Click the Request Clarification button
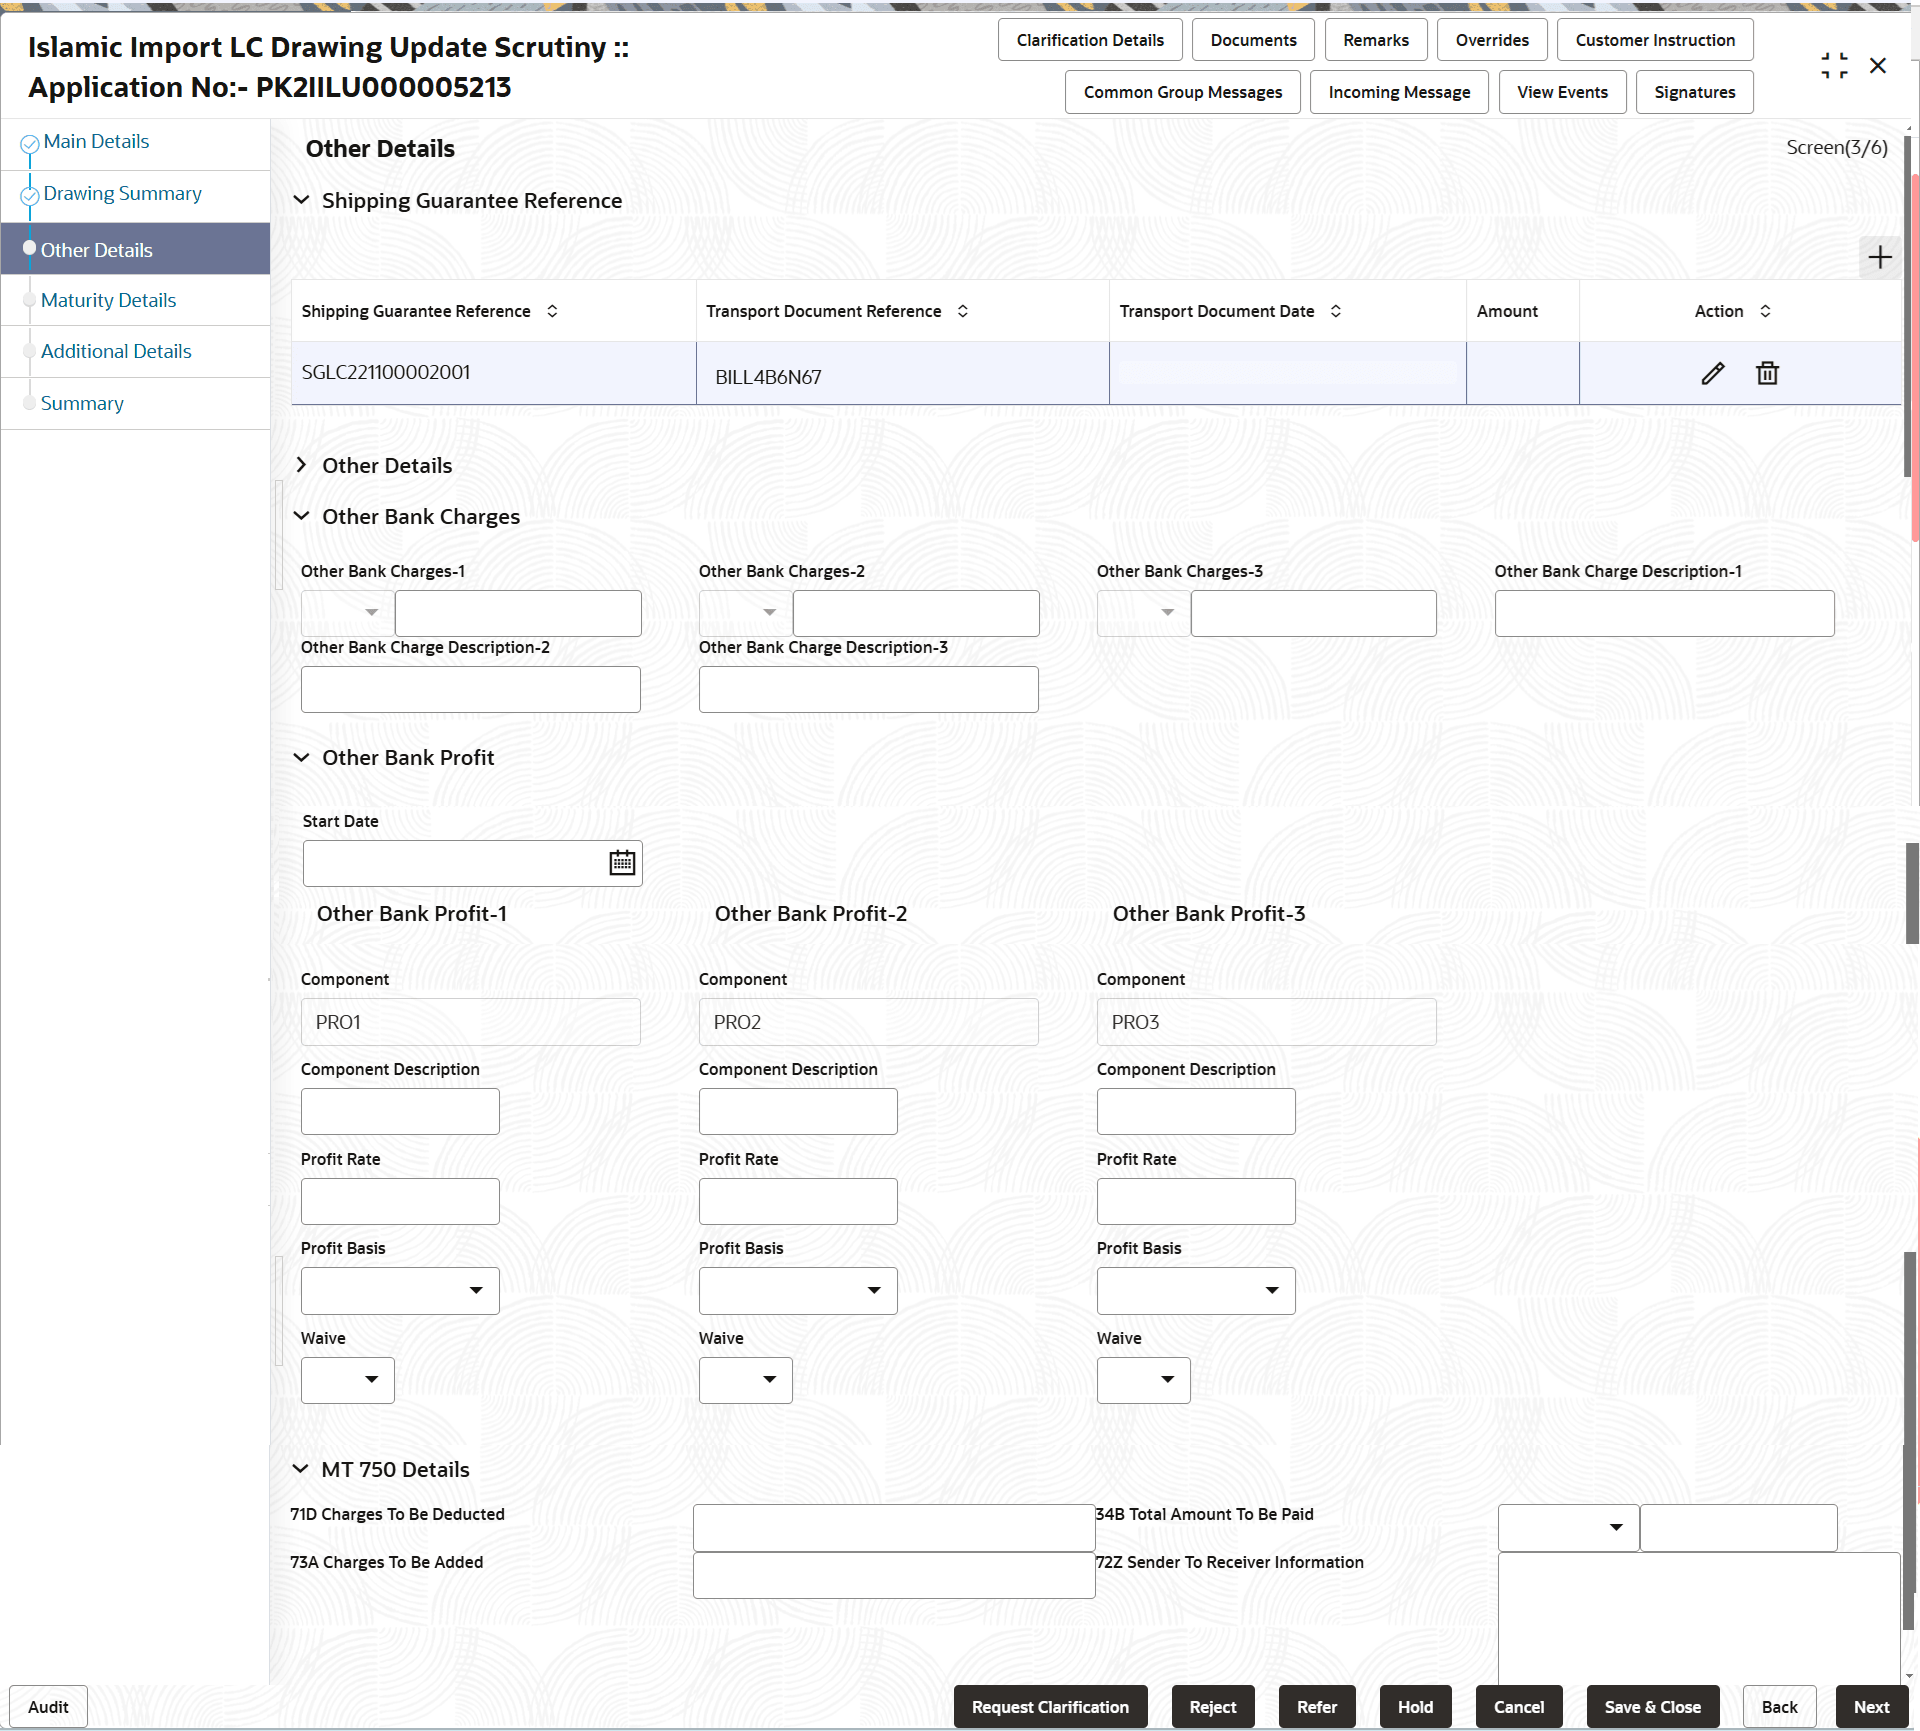The height and width of the screenshot is (1731, 1920). point(1049,1706)
